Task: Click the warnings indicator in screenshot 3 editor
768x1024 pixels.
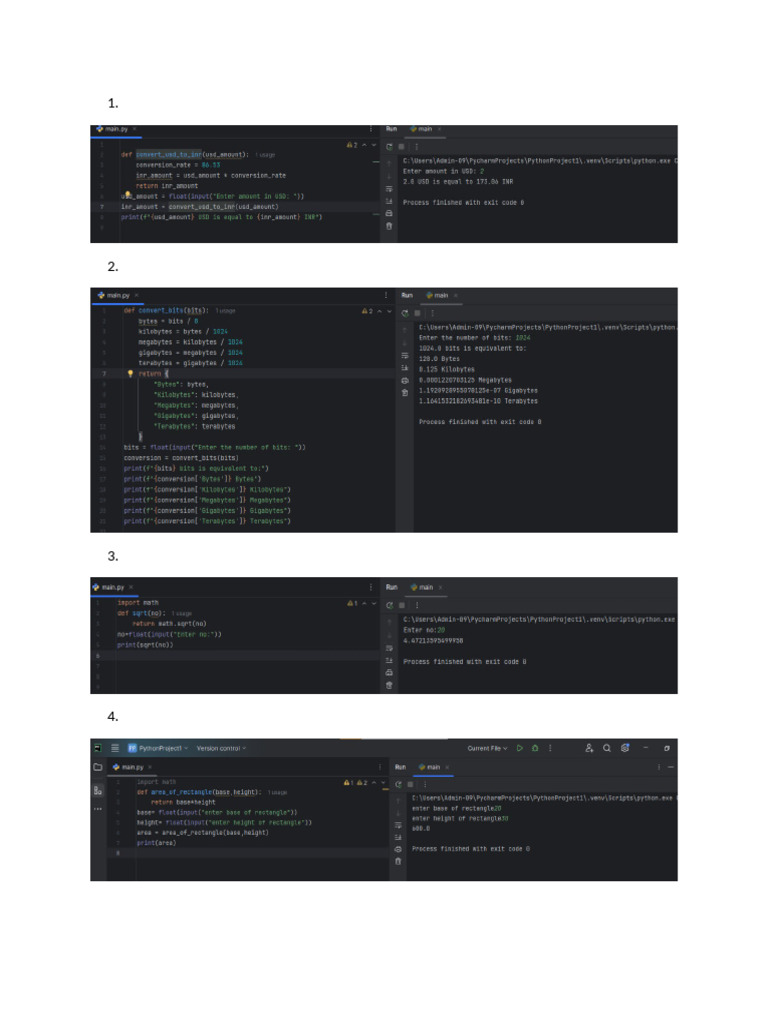Action: tap(352, 603)
